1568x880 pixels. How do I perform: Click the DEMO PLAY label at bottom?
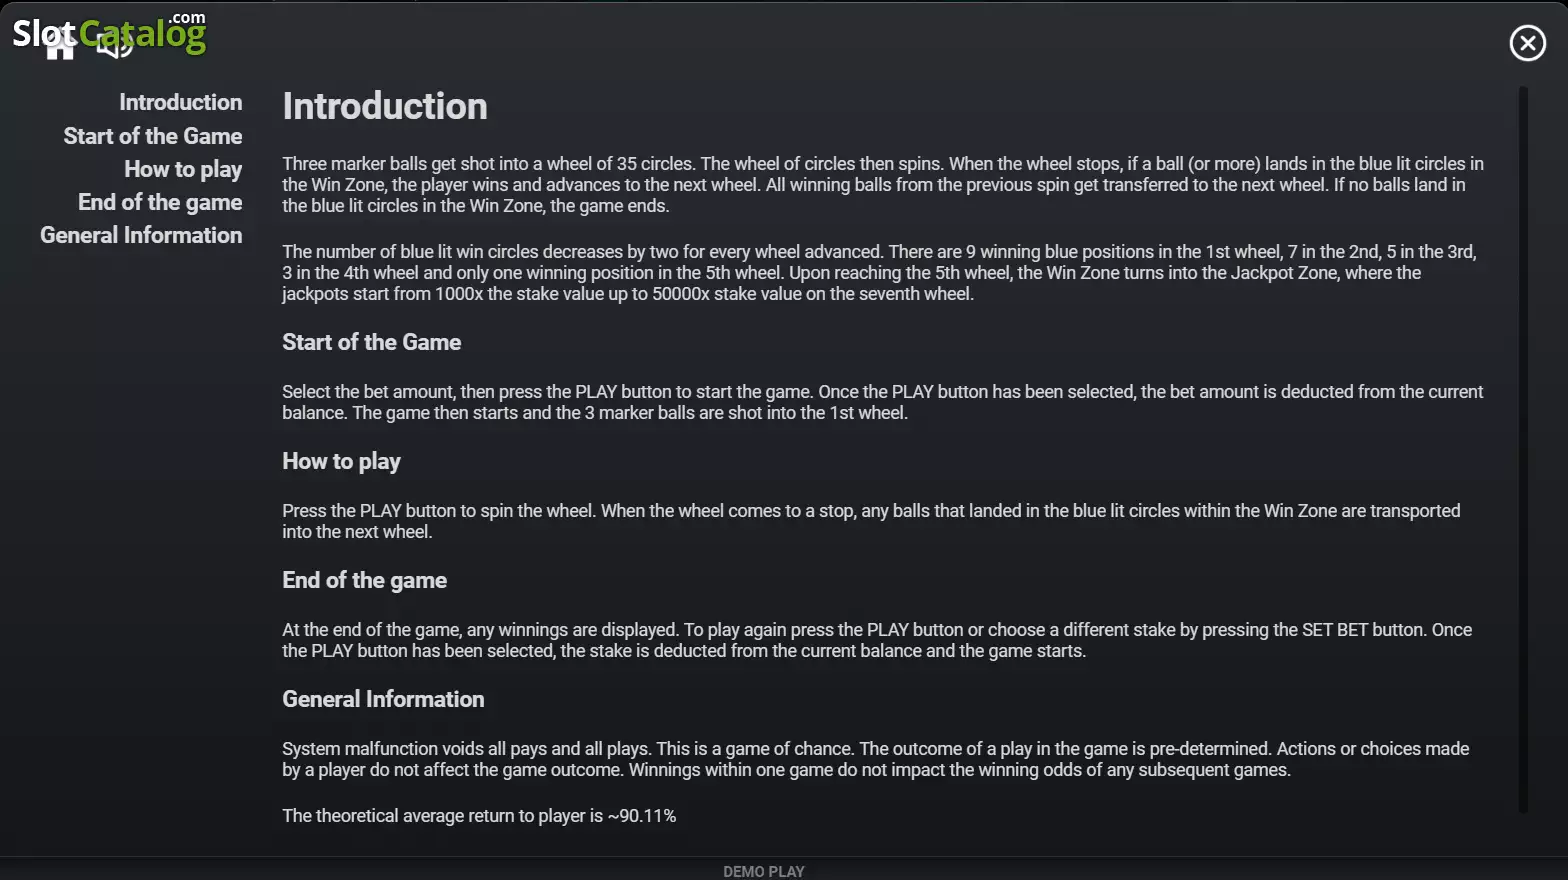tap(764, 871)
